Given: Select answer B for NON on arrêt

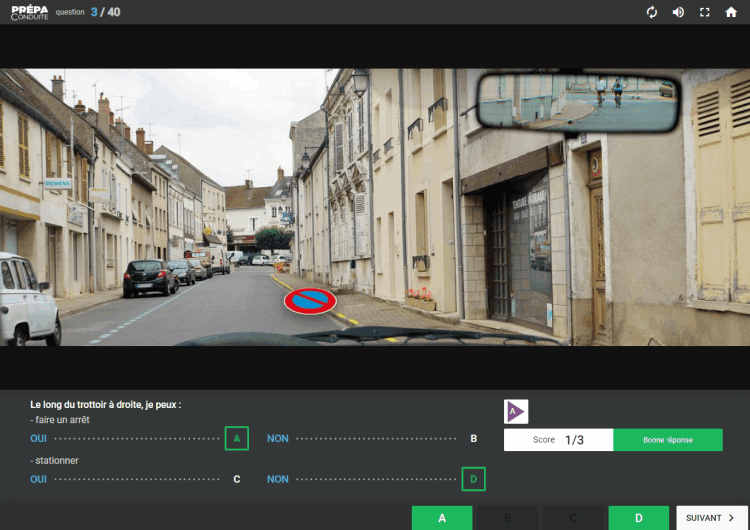Looking at the screenshot, I should coord(474,438).
